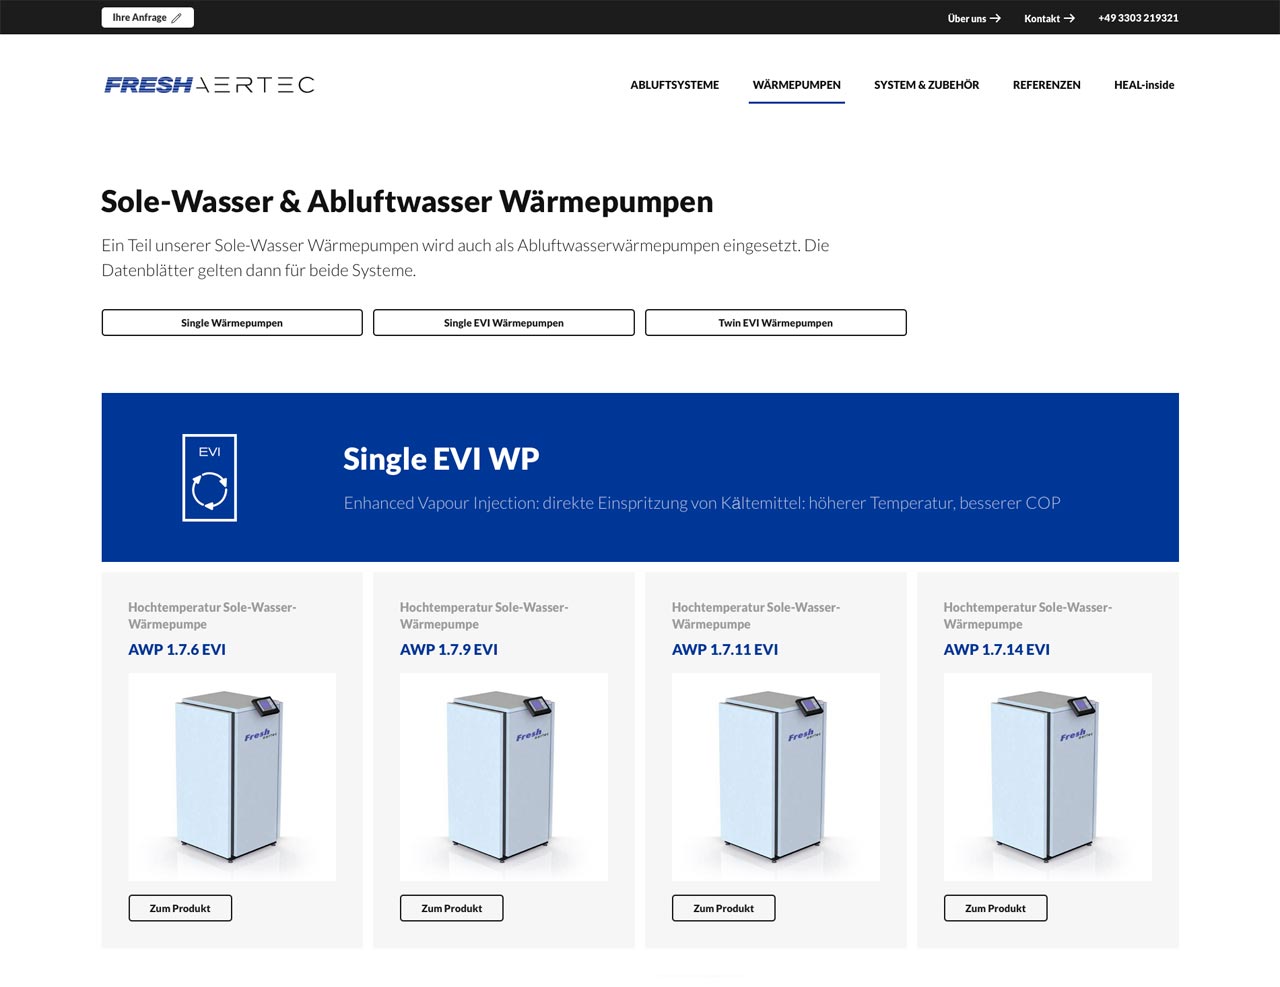This screenshot has height=987, width=1280.
Task: Click the EVI heat pump icon
Action: (209, 477)
